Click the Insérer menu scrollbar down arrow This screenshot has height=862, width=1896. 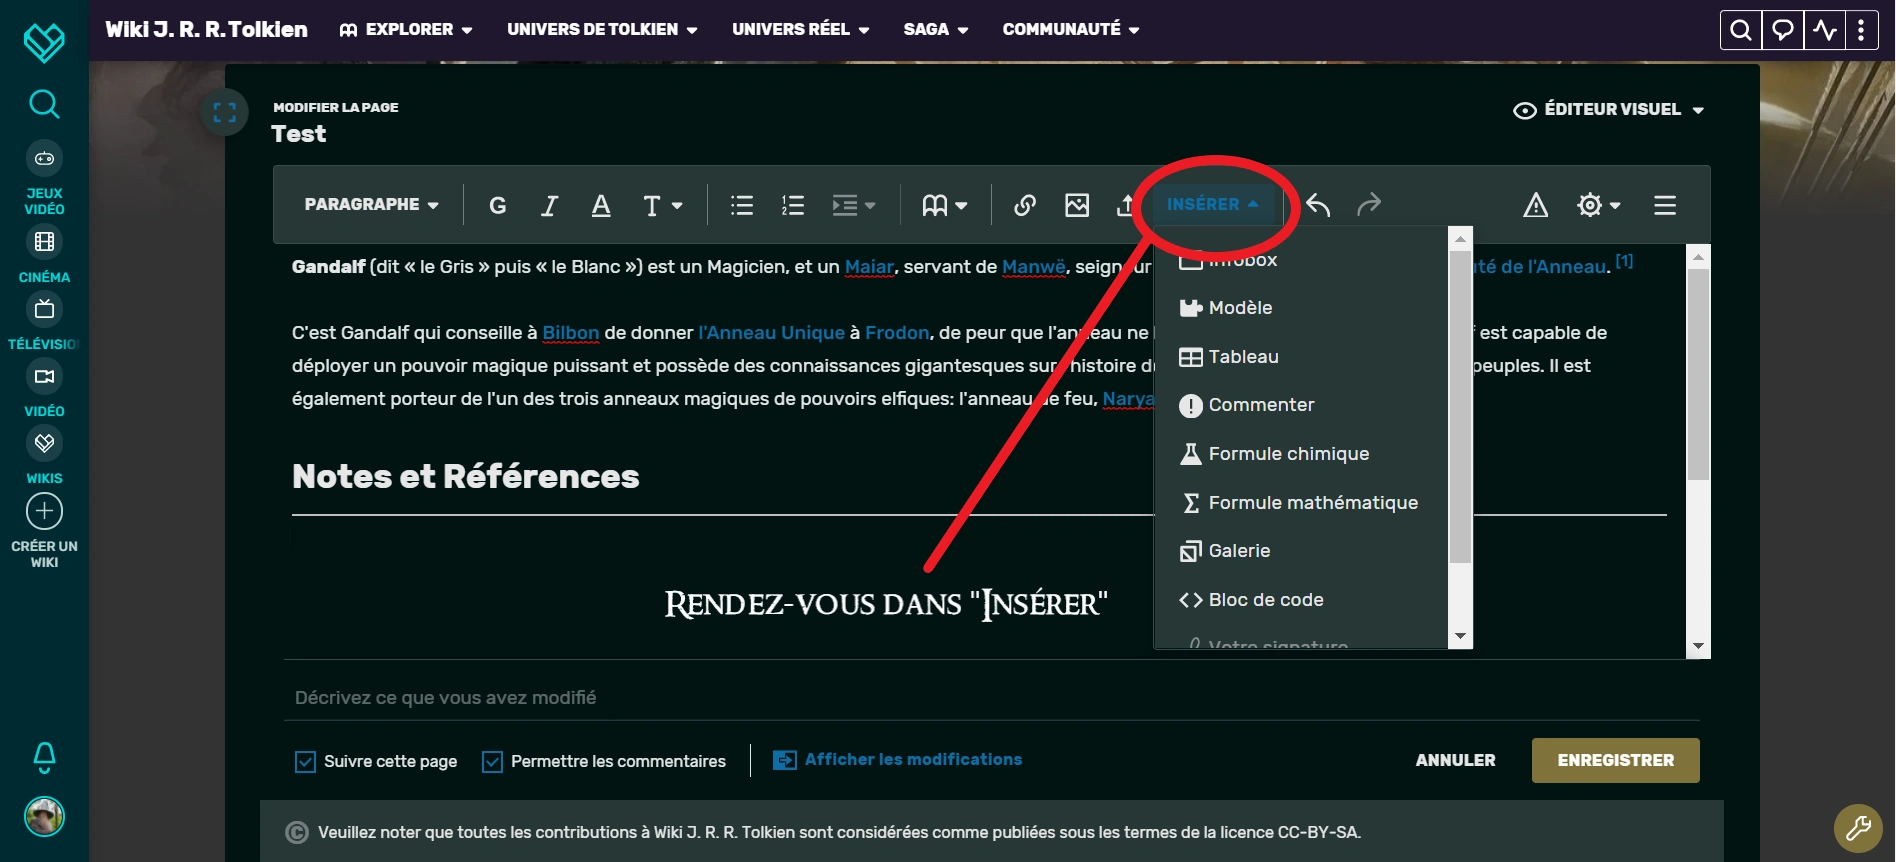(1460, 637)
